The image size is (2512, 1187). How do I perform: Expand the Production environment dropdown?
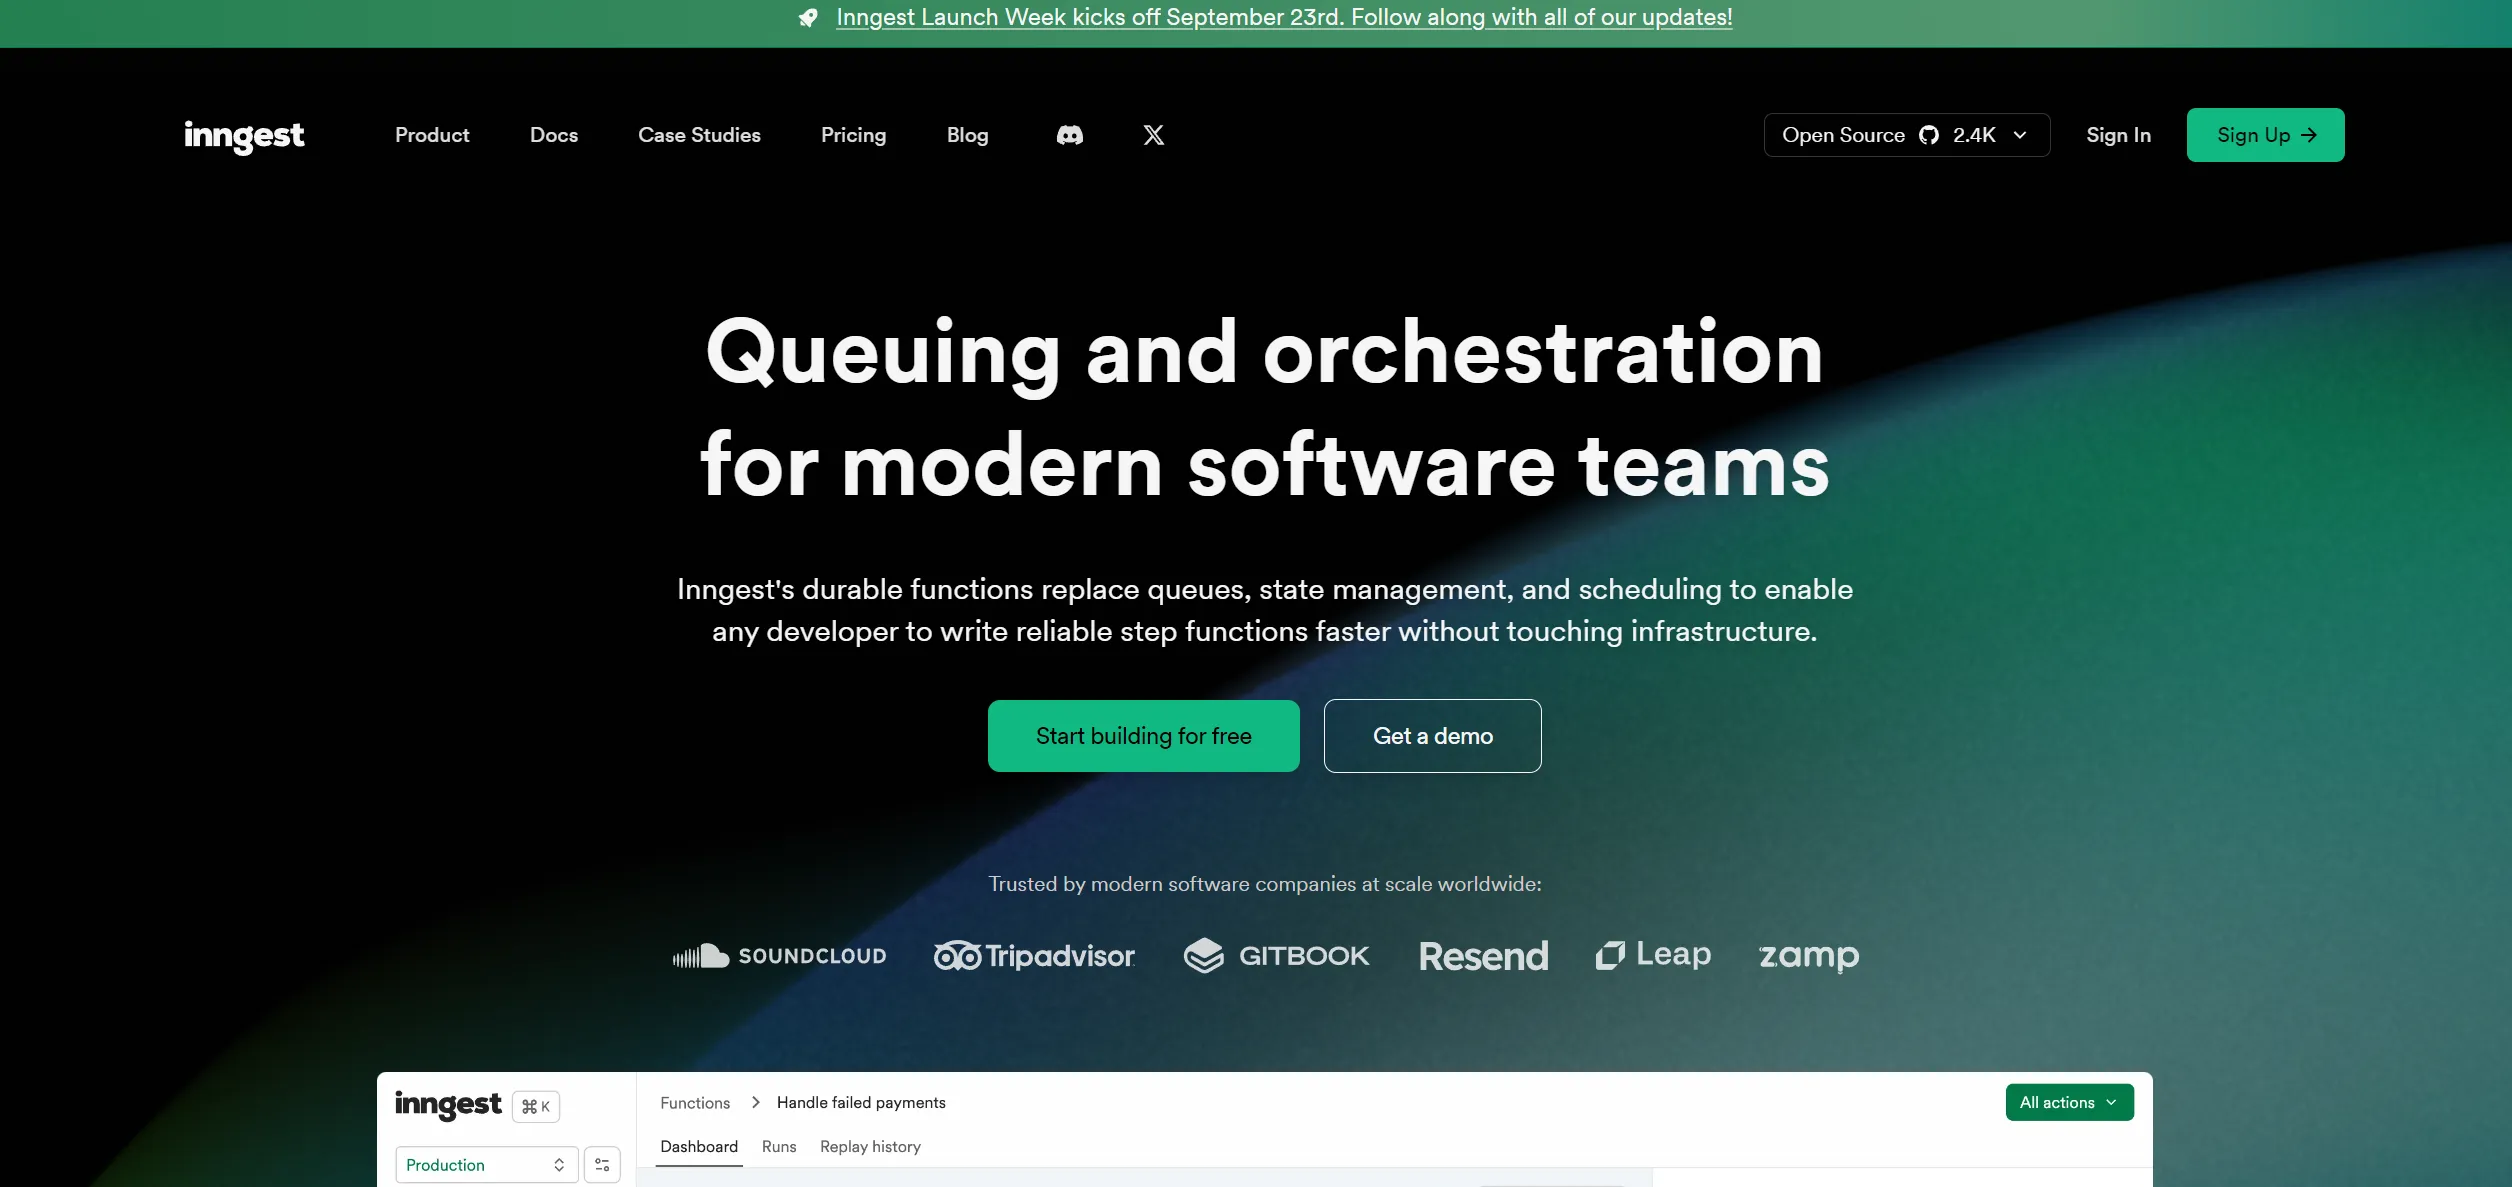coord(486,1164)
